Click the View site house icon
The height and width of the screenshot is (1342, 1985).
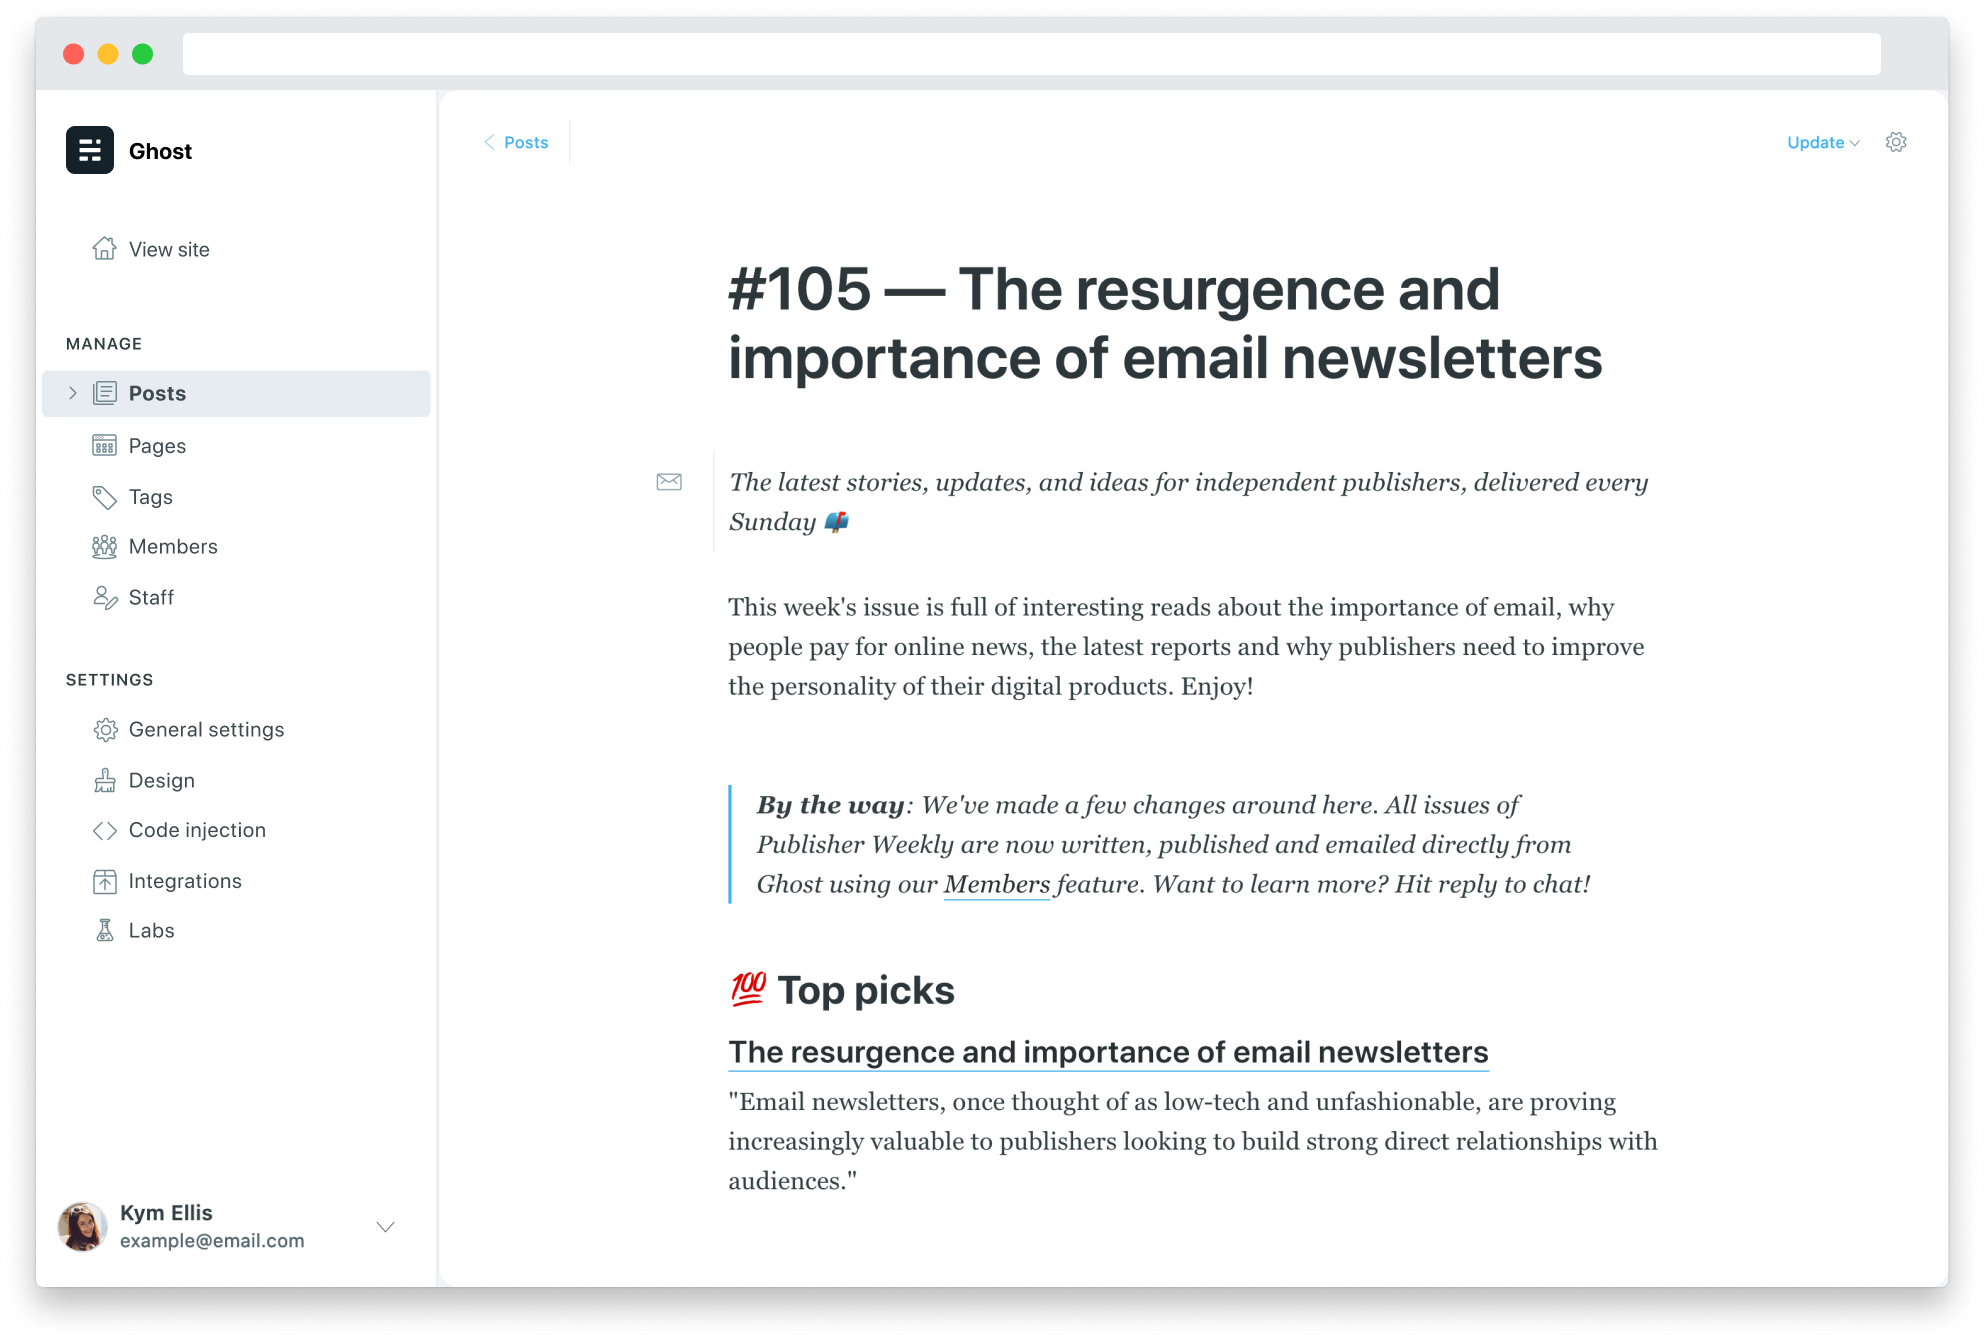point(104,249)
